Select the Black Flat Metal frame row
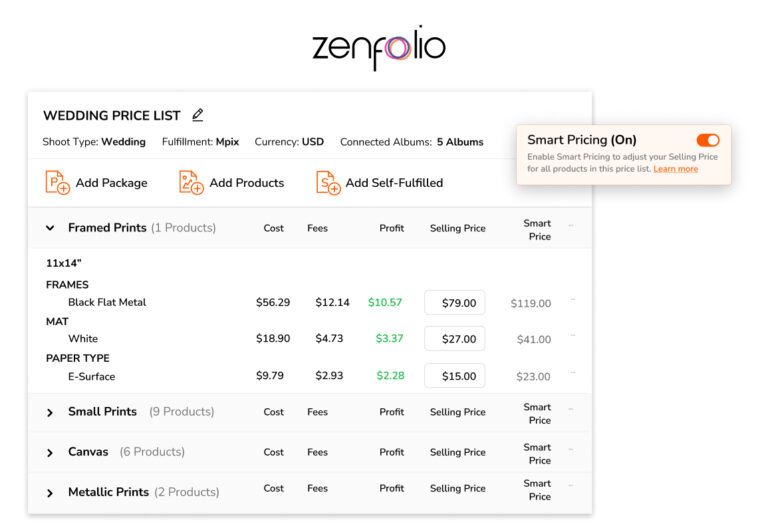 coord(107,302)
